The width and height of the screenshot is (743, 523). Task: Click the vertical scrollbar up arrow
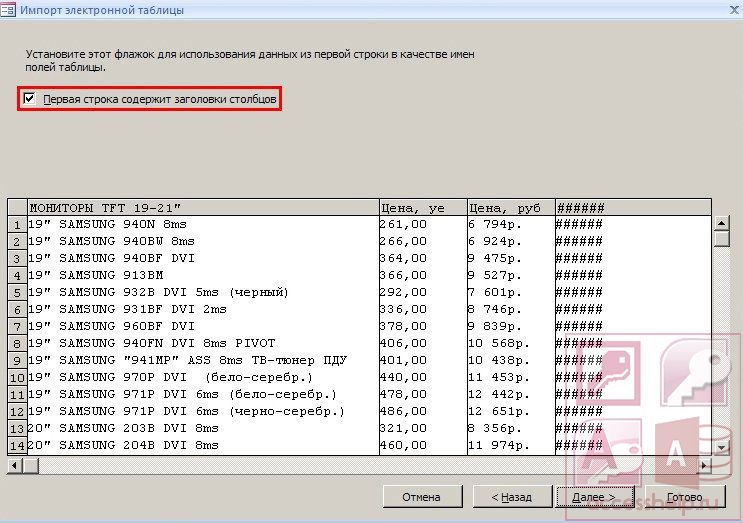pos(721,223)
